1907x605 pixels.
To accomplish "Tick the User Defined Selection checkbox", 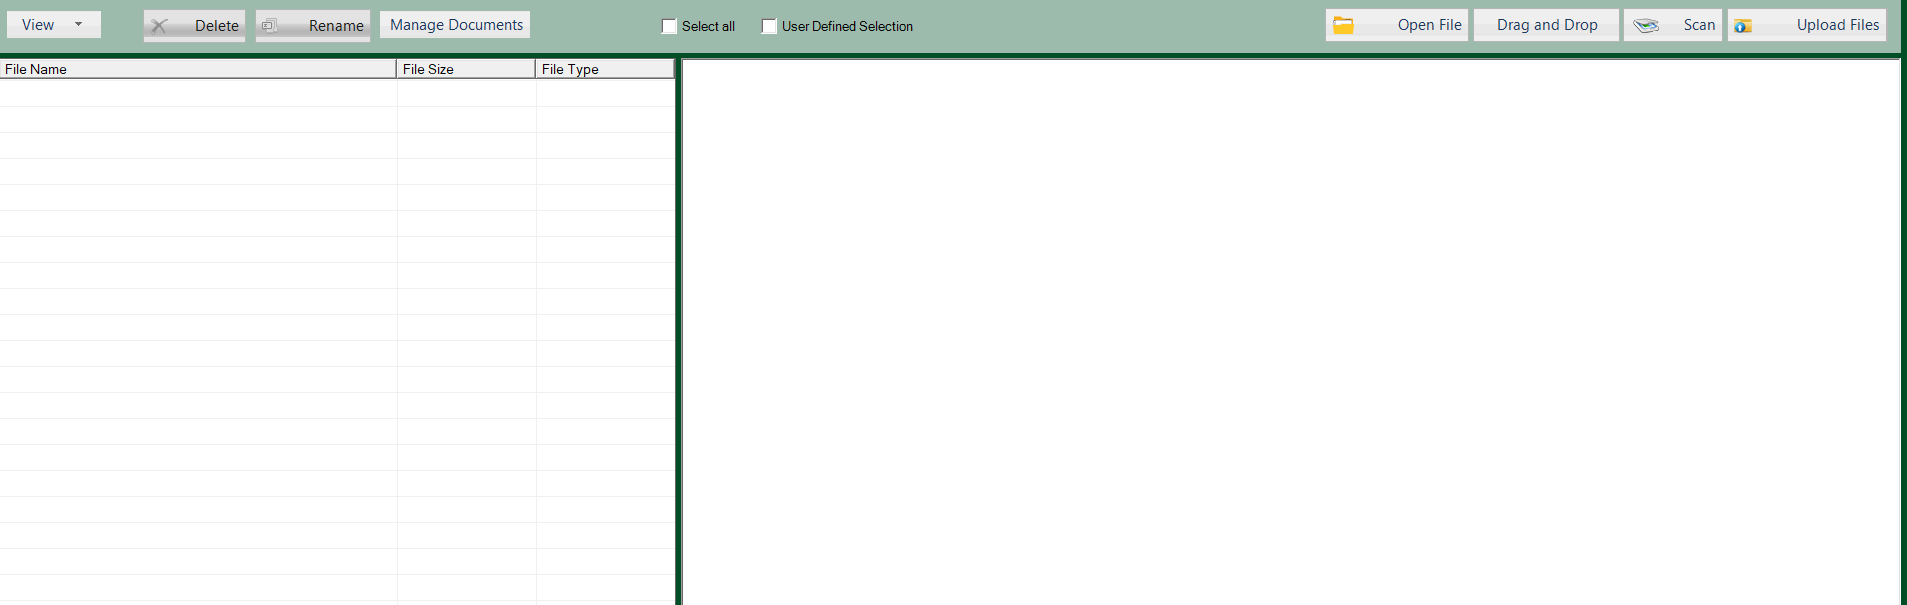I will point(769,27).
